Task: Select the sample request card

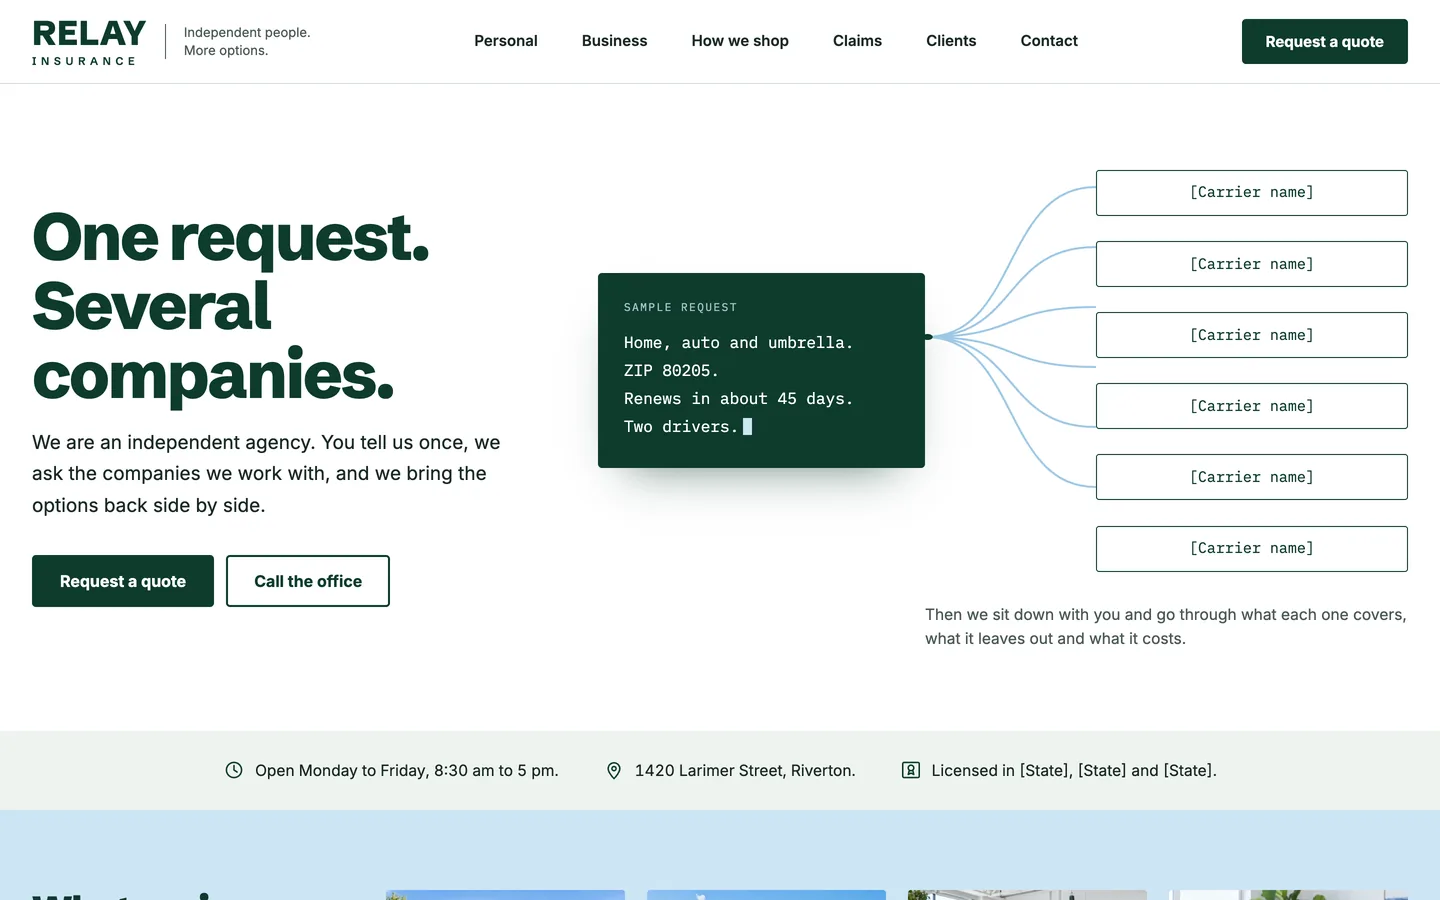Action: [761, 370]
